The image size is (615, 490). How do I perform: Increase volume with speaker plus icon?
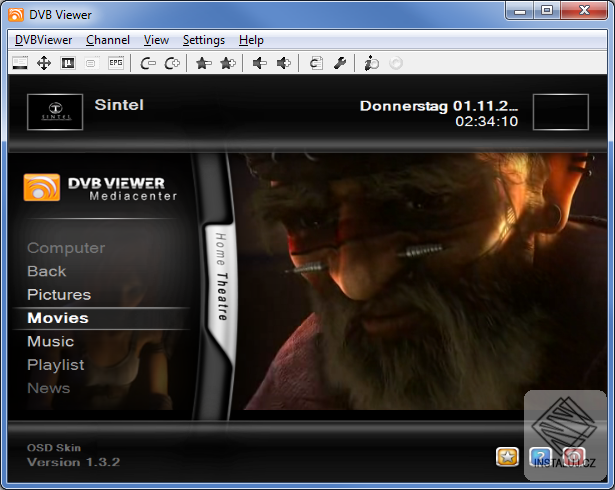click(x=284, y=63)
